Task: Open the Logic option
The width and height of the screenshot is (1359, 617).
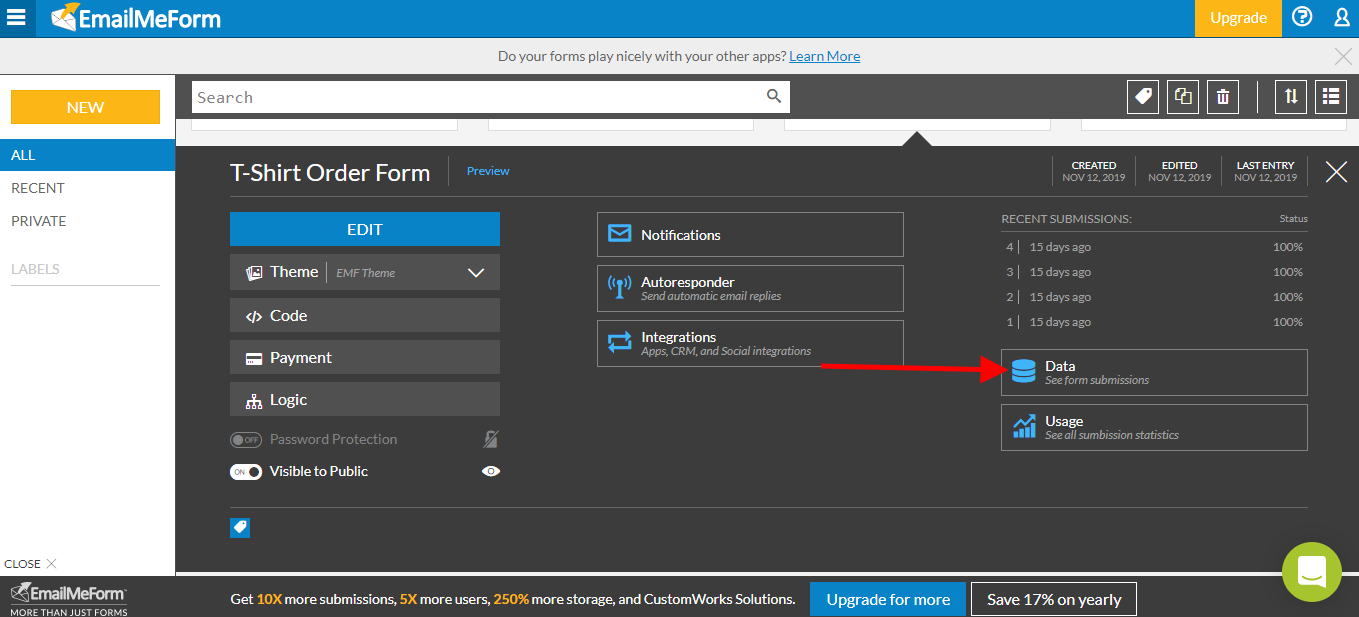Action: click(365, 399)
